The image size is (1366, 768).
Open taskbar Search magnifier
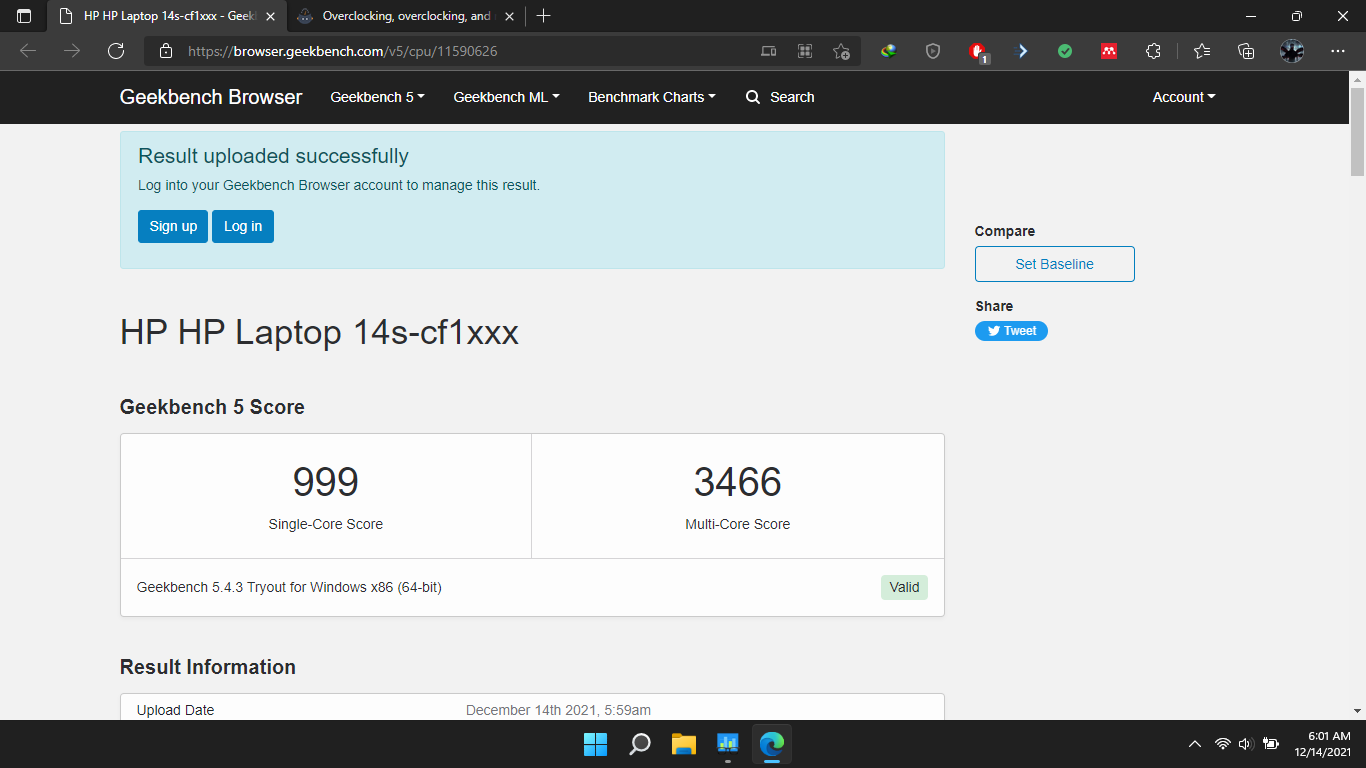click(x=639, y=744)
